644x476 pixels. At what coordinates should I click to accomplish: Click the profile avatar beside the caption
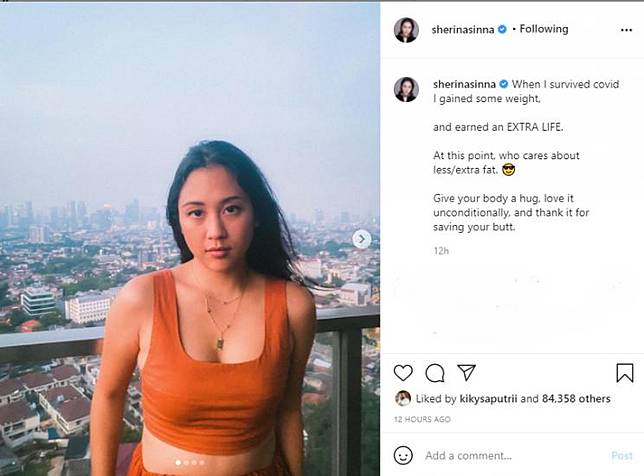coord(406,89)
